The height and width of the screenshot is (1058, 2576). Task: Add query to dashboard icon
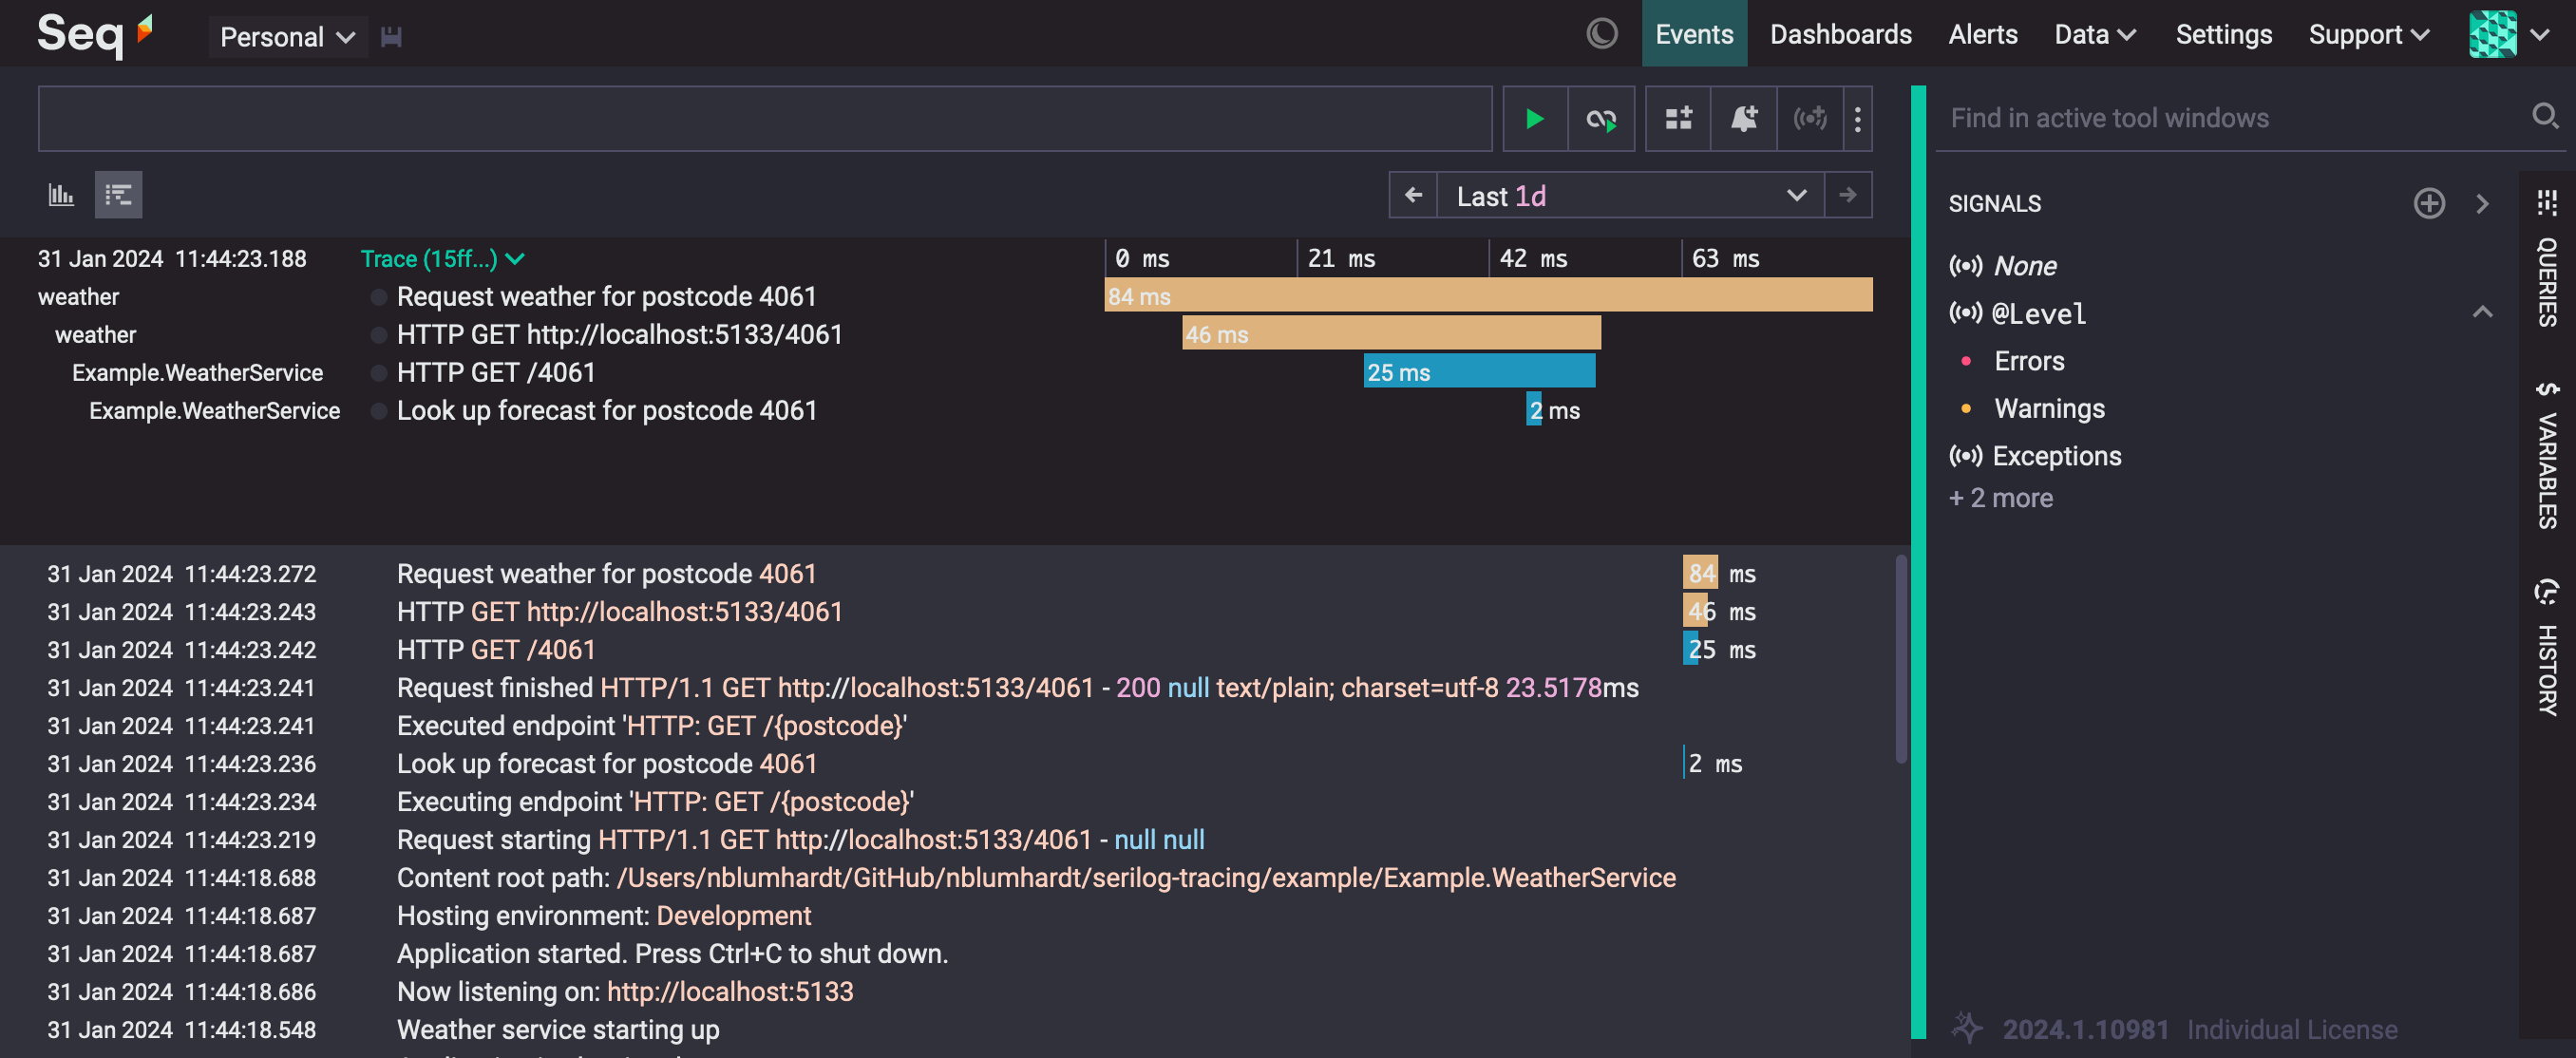[x=1678, y=119]
